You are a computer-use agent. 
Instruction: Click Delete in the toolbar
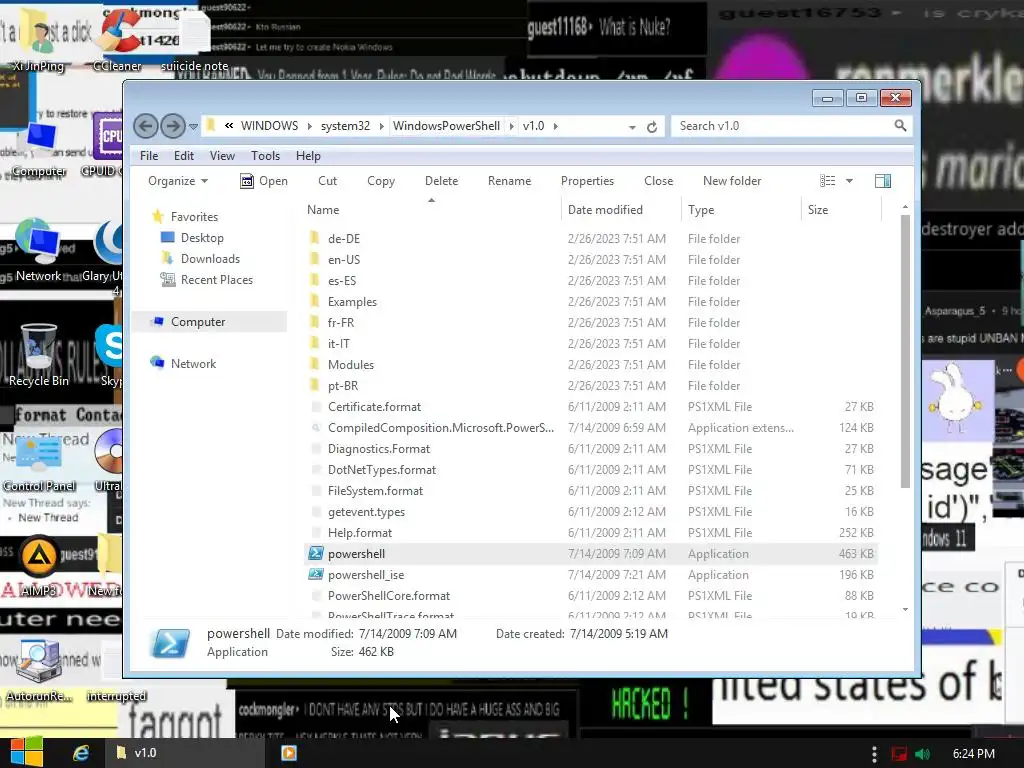[441, 181]
